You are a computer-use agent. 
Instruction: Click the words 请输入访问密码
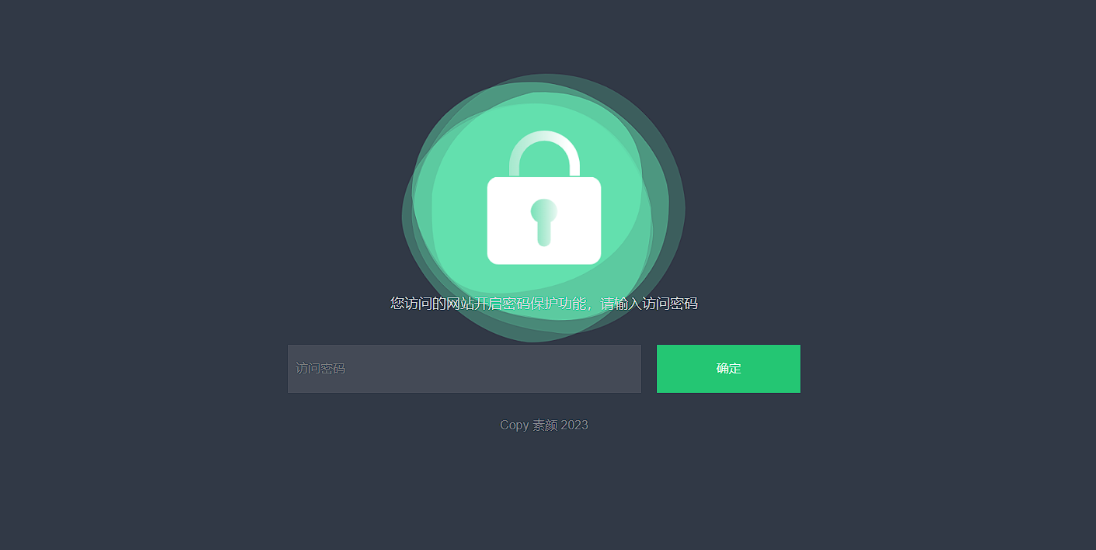(x=649, y=303)
